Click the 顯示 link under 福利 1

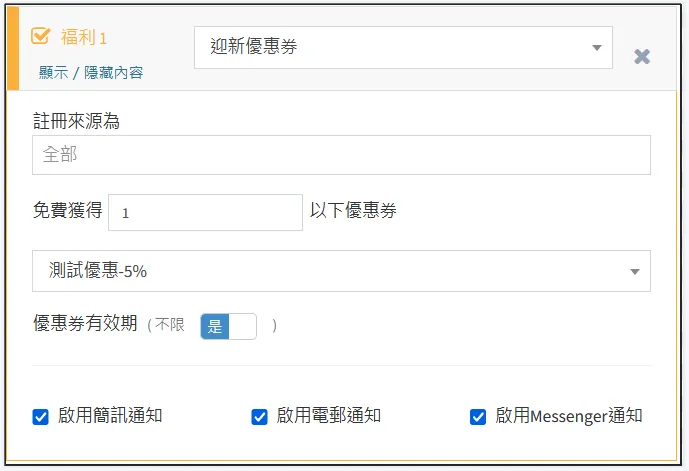coord(53,73)
